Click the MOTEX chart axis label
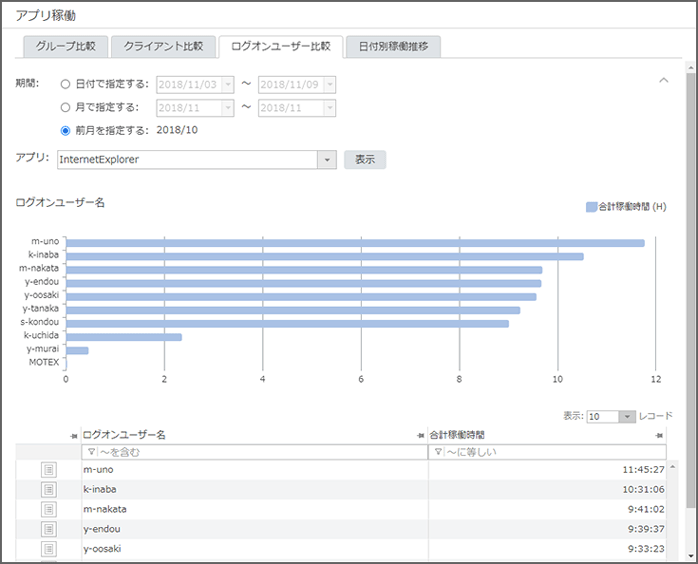The width and height of the screenshot is (698, 564). click(x=44, y=362)
